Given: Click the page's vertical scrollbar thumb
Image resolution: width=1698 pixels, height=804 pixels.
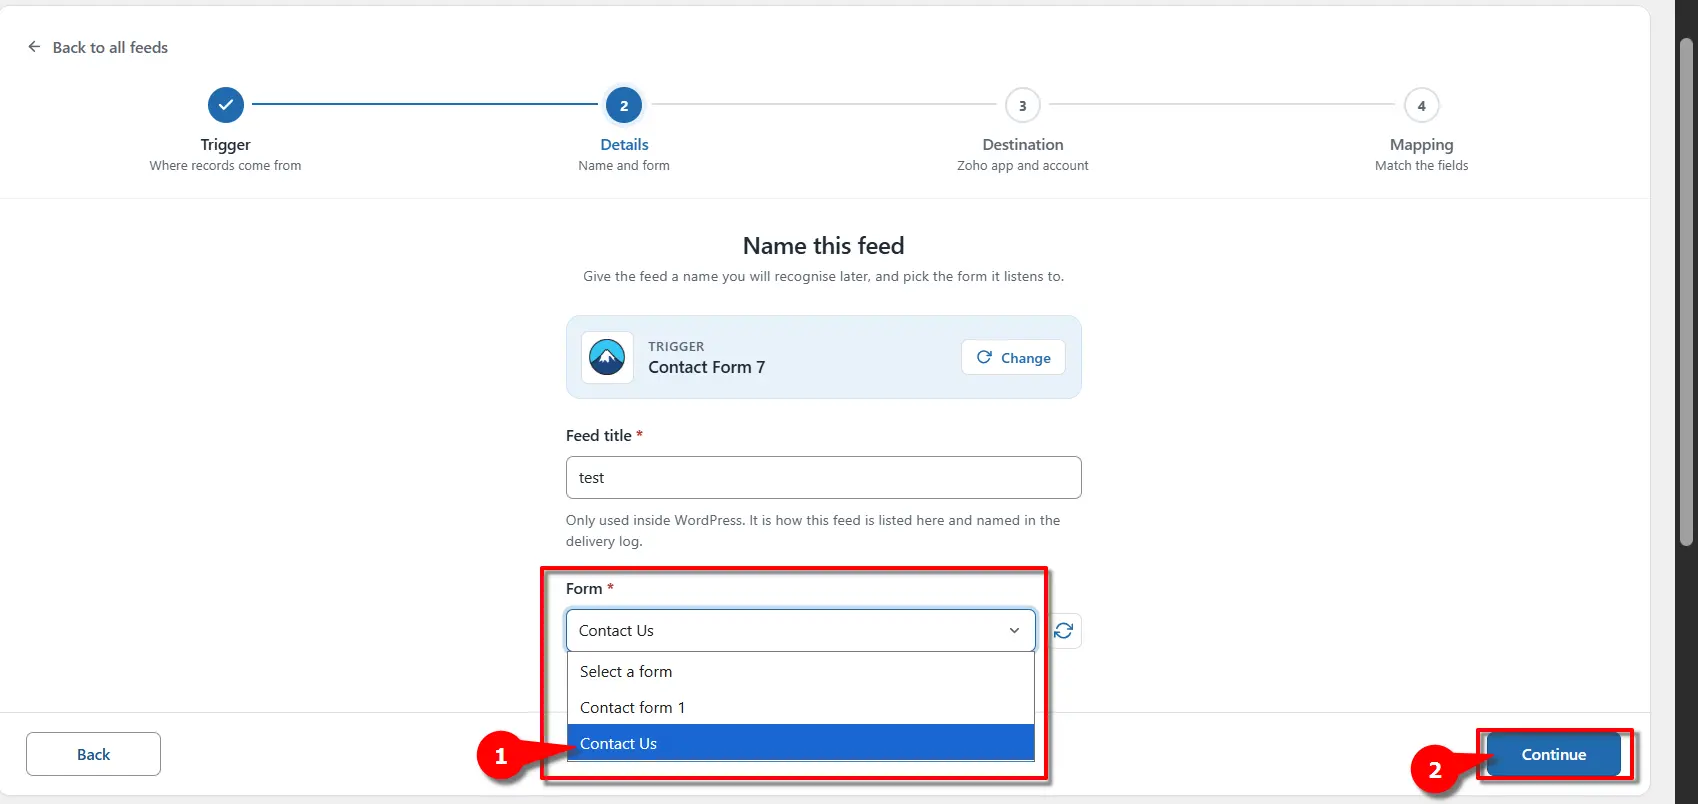Looking at the screenshot, I should tap(1687, 290).
